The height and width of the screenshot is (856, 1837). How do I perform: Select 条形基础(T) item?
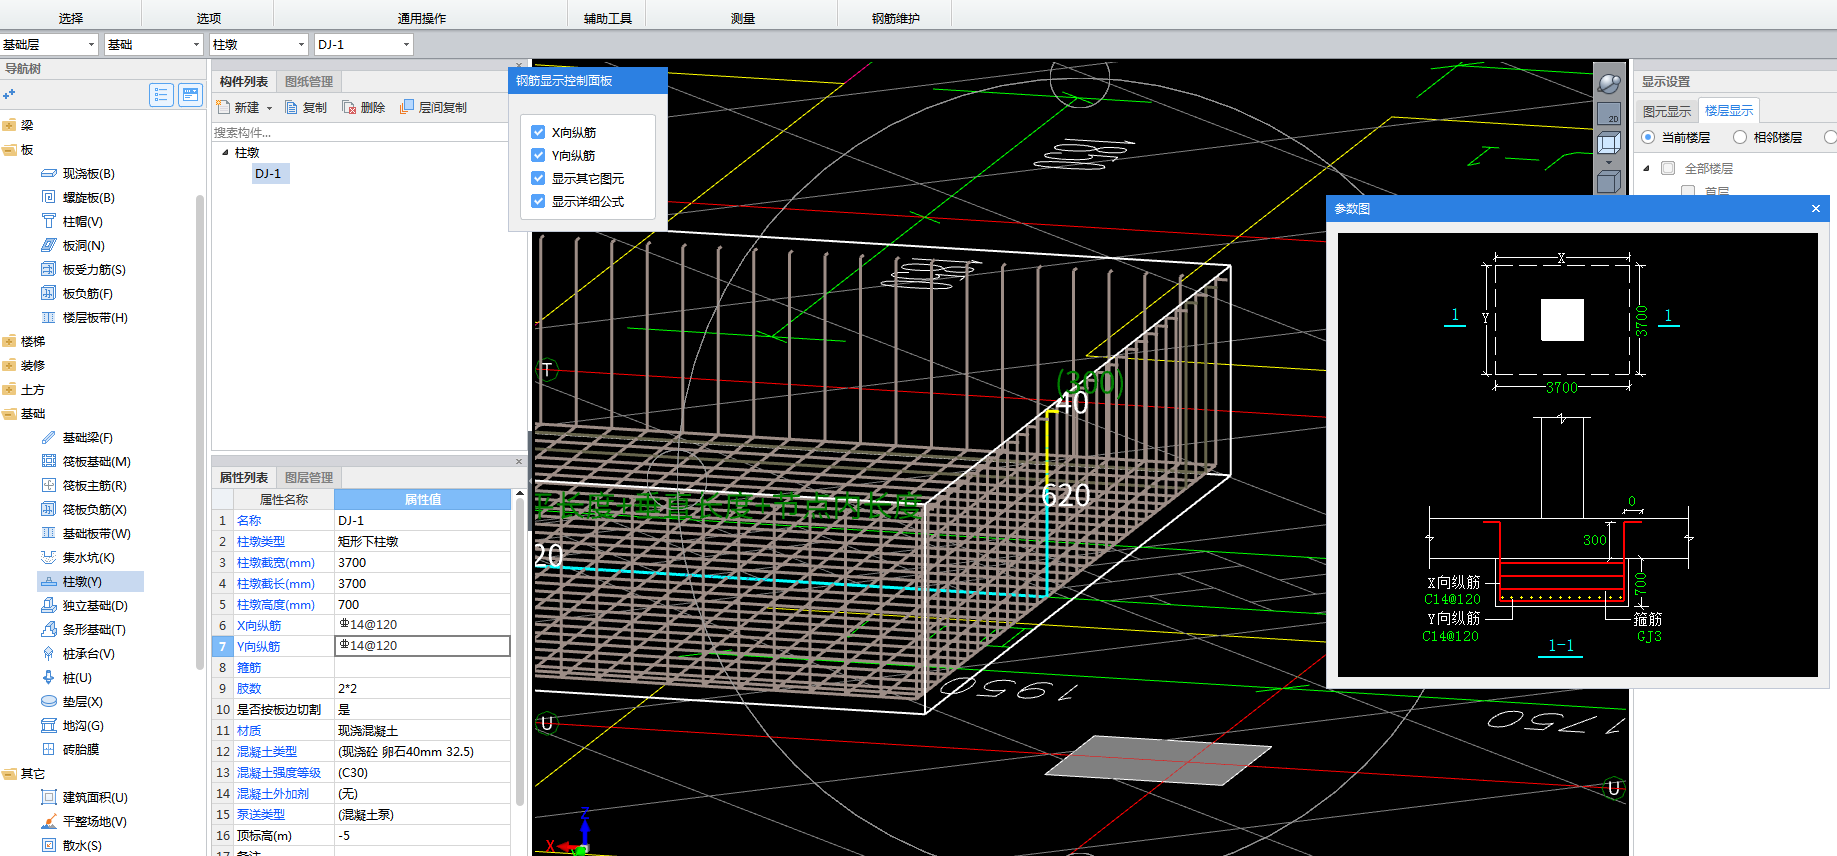[x=83, y=630]
